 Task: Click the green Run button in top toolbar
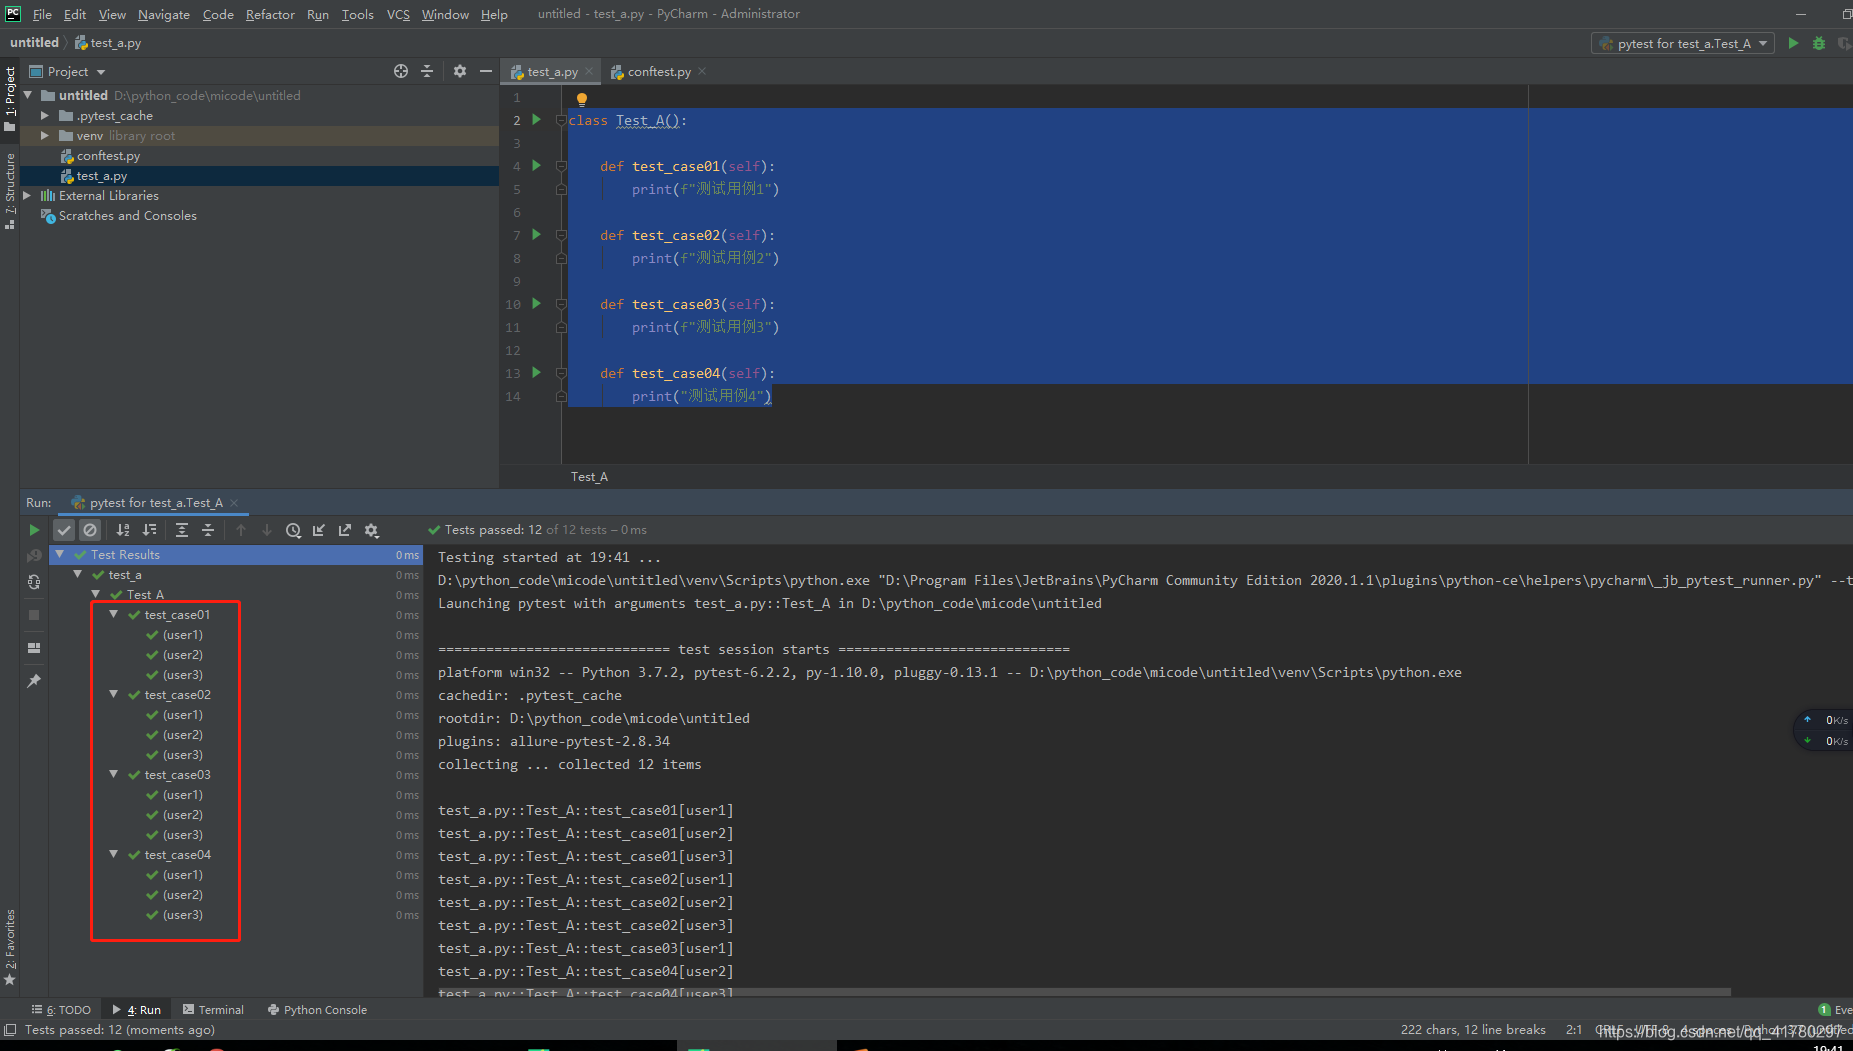(1793, 43)
